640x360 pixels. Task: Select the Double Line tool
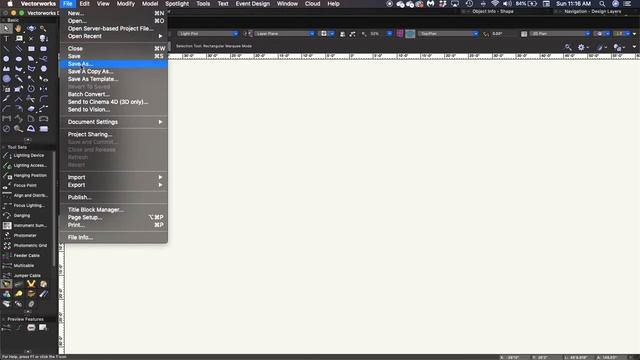coord(19,49)
